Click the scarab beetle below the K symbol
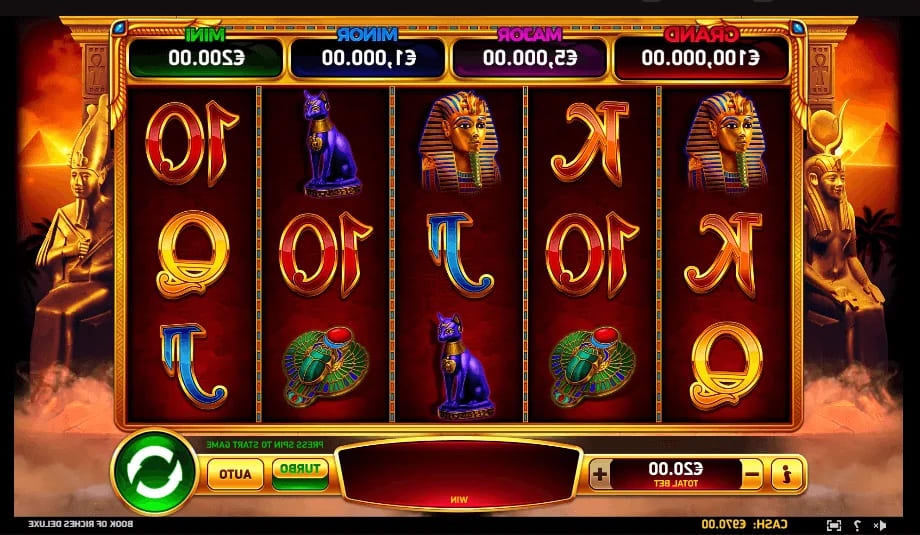Screen dimensions: 920x535 (592, 366)
